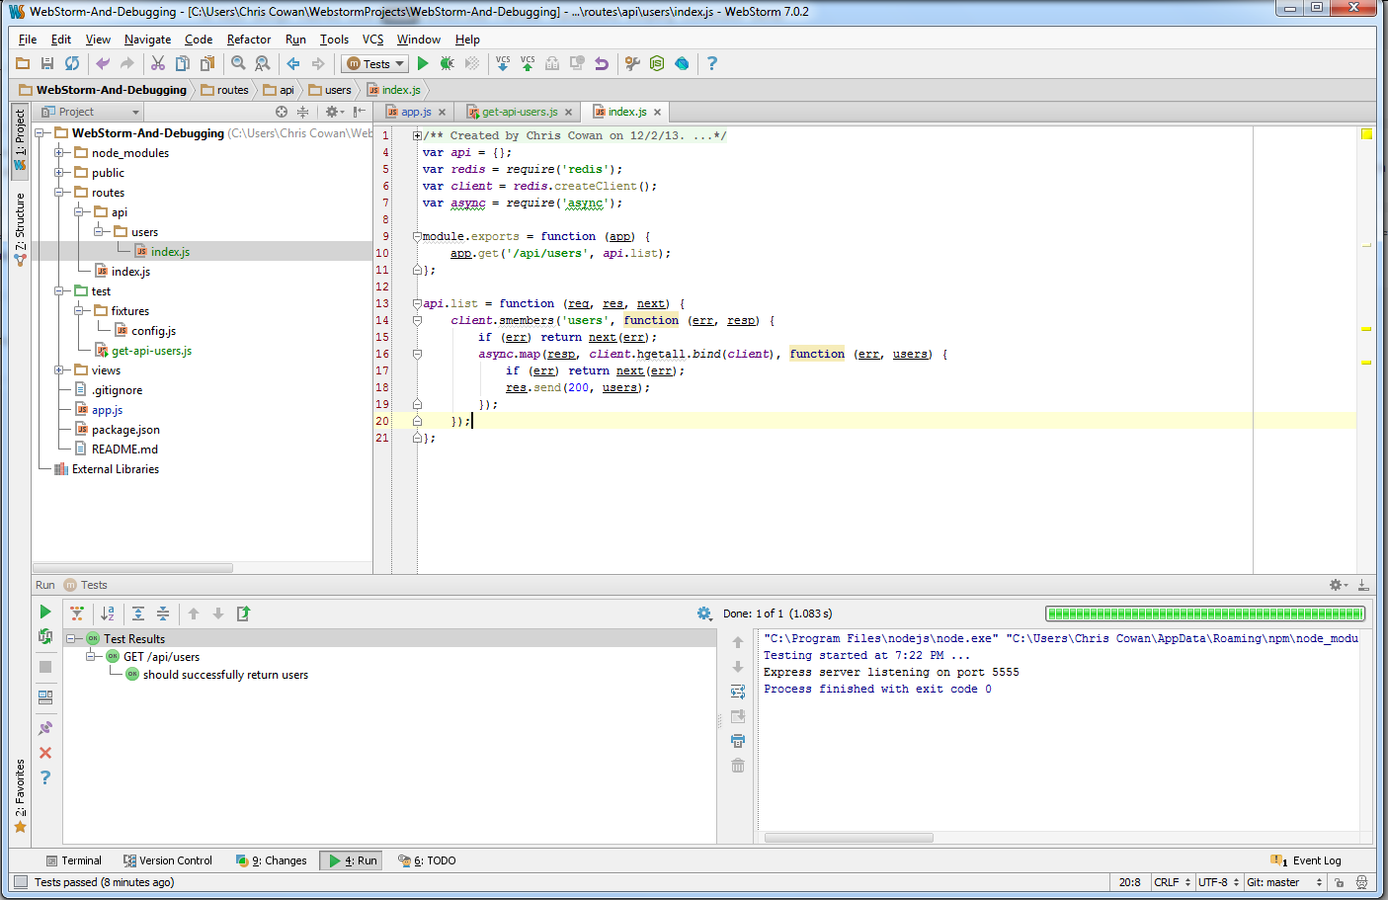Collapse the Test Results node
This screenshot has height=900, width=1388.
pos(72,638)
